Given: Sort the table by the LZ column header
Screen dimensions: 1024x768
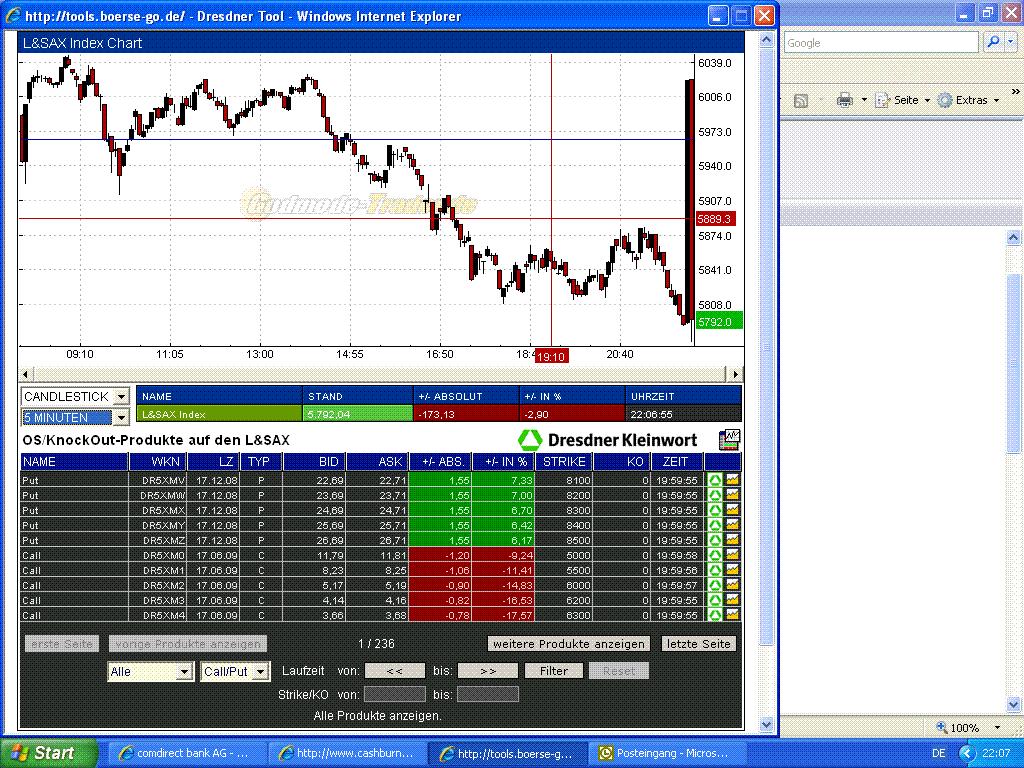Looking at the screenshot, I should coord(214,462).
